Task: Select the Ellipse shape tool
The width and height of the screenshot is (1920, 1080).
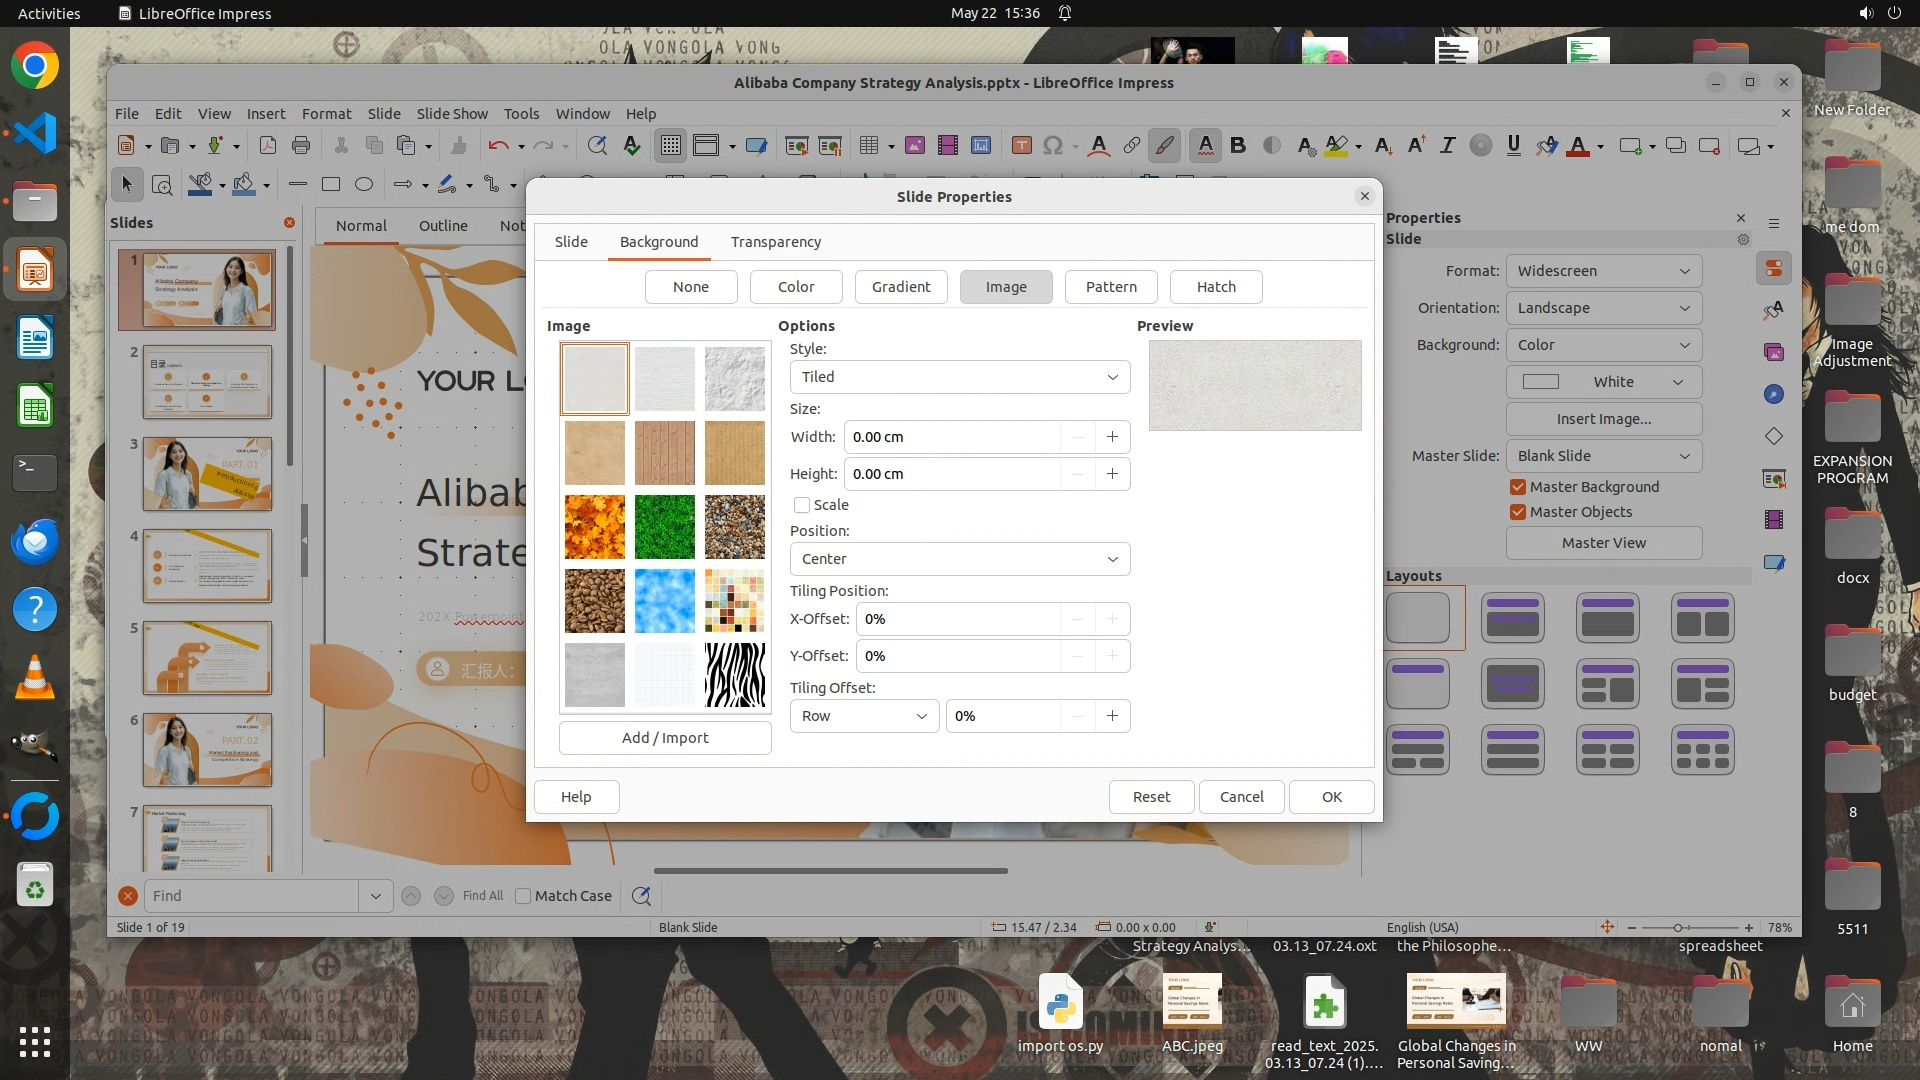Action: [364, 184]
